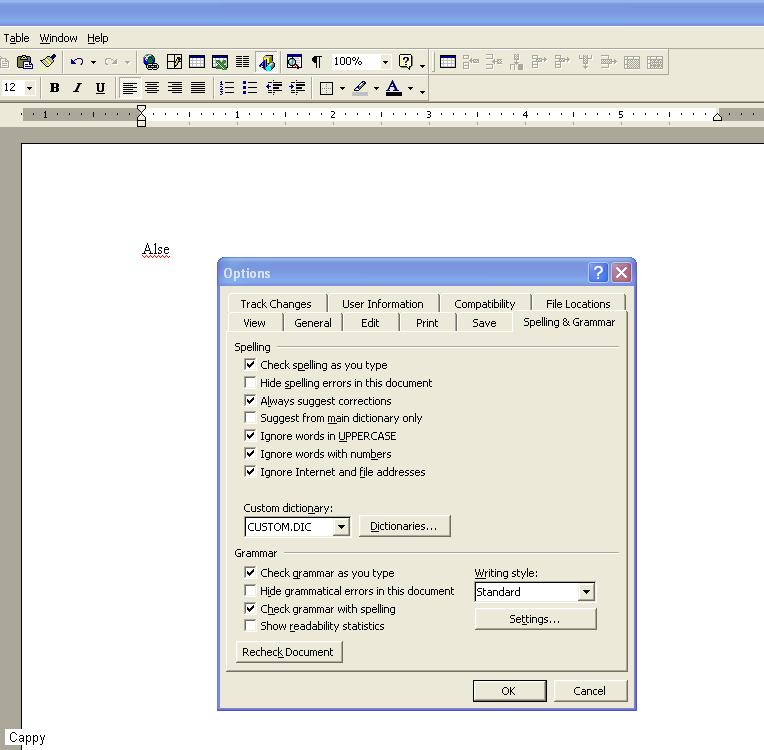
Task: Insert a Microsoft Excel Worksheet
Action: click(220, 62)
